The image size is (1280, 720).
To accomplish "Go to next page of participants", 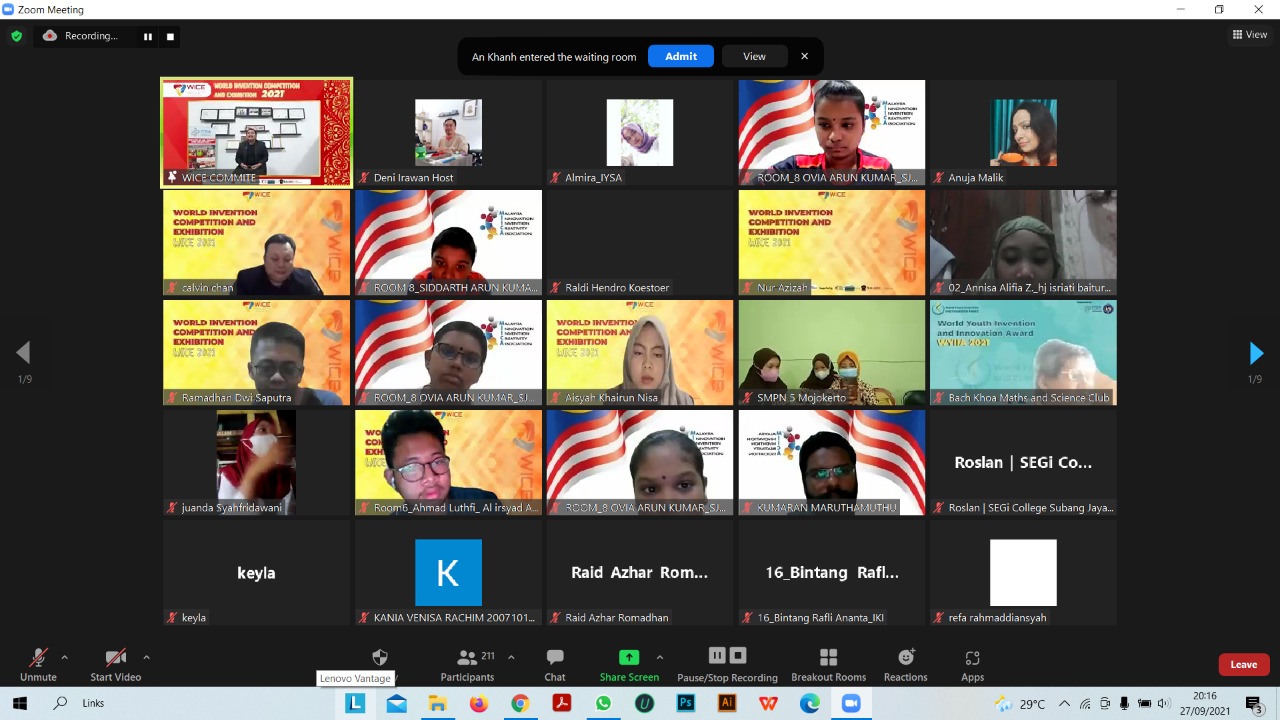I will tap(1256, 353).
